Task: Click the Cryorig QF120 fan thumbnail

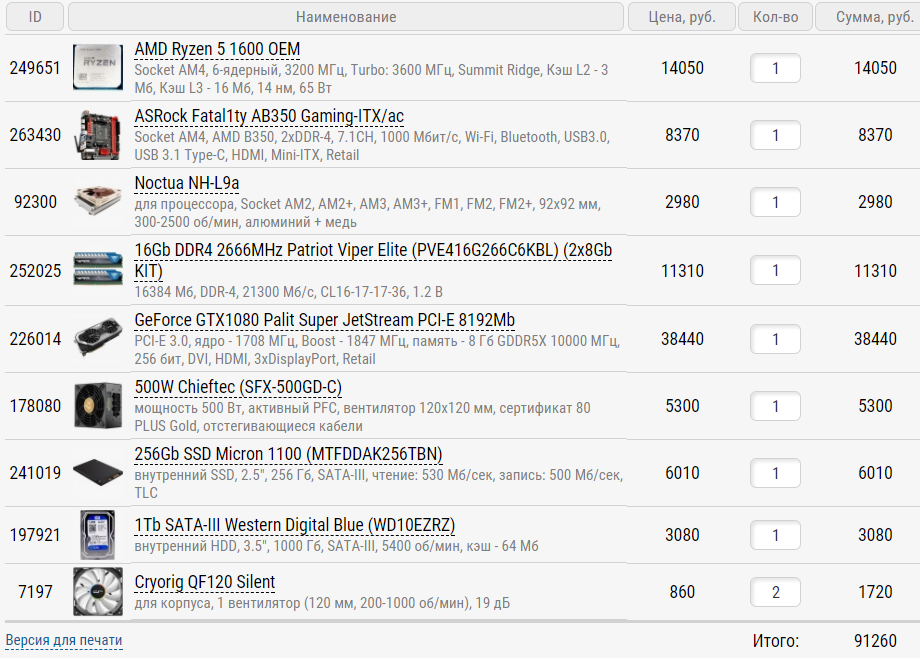Action: (98, 591)
